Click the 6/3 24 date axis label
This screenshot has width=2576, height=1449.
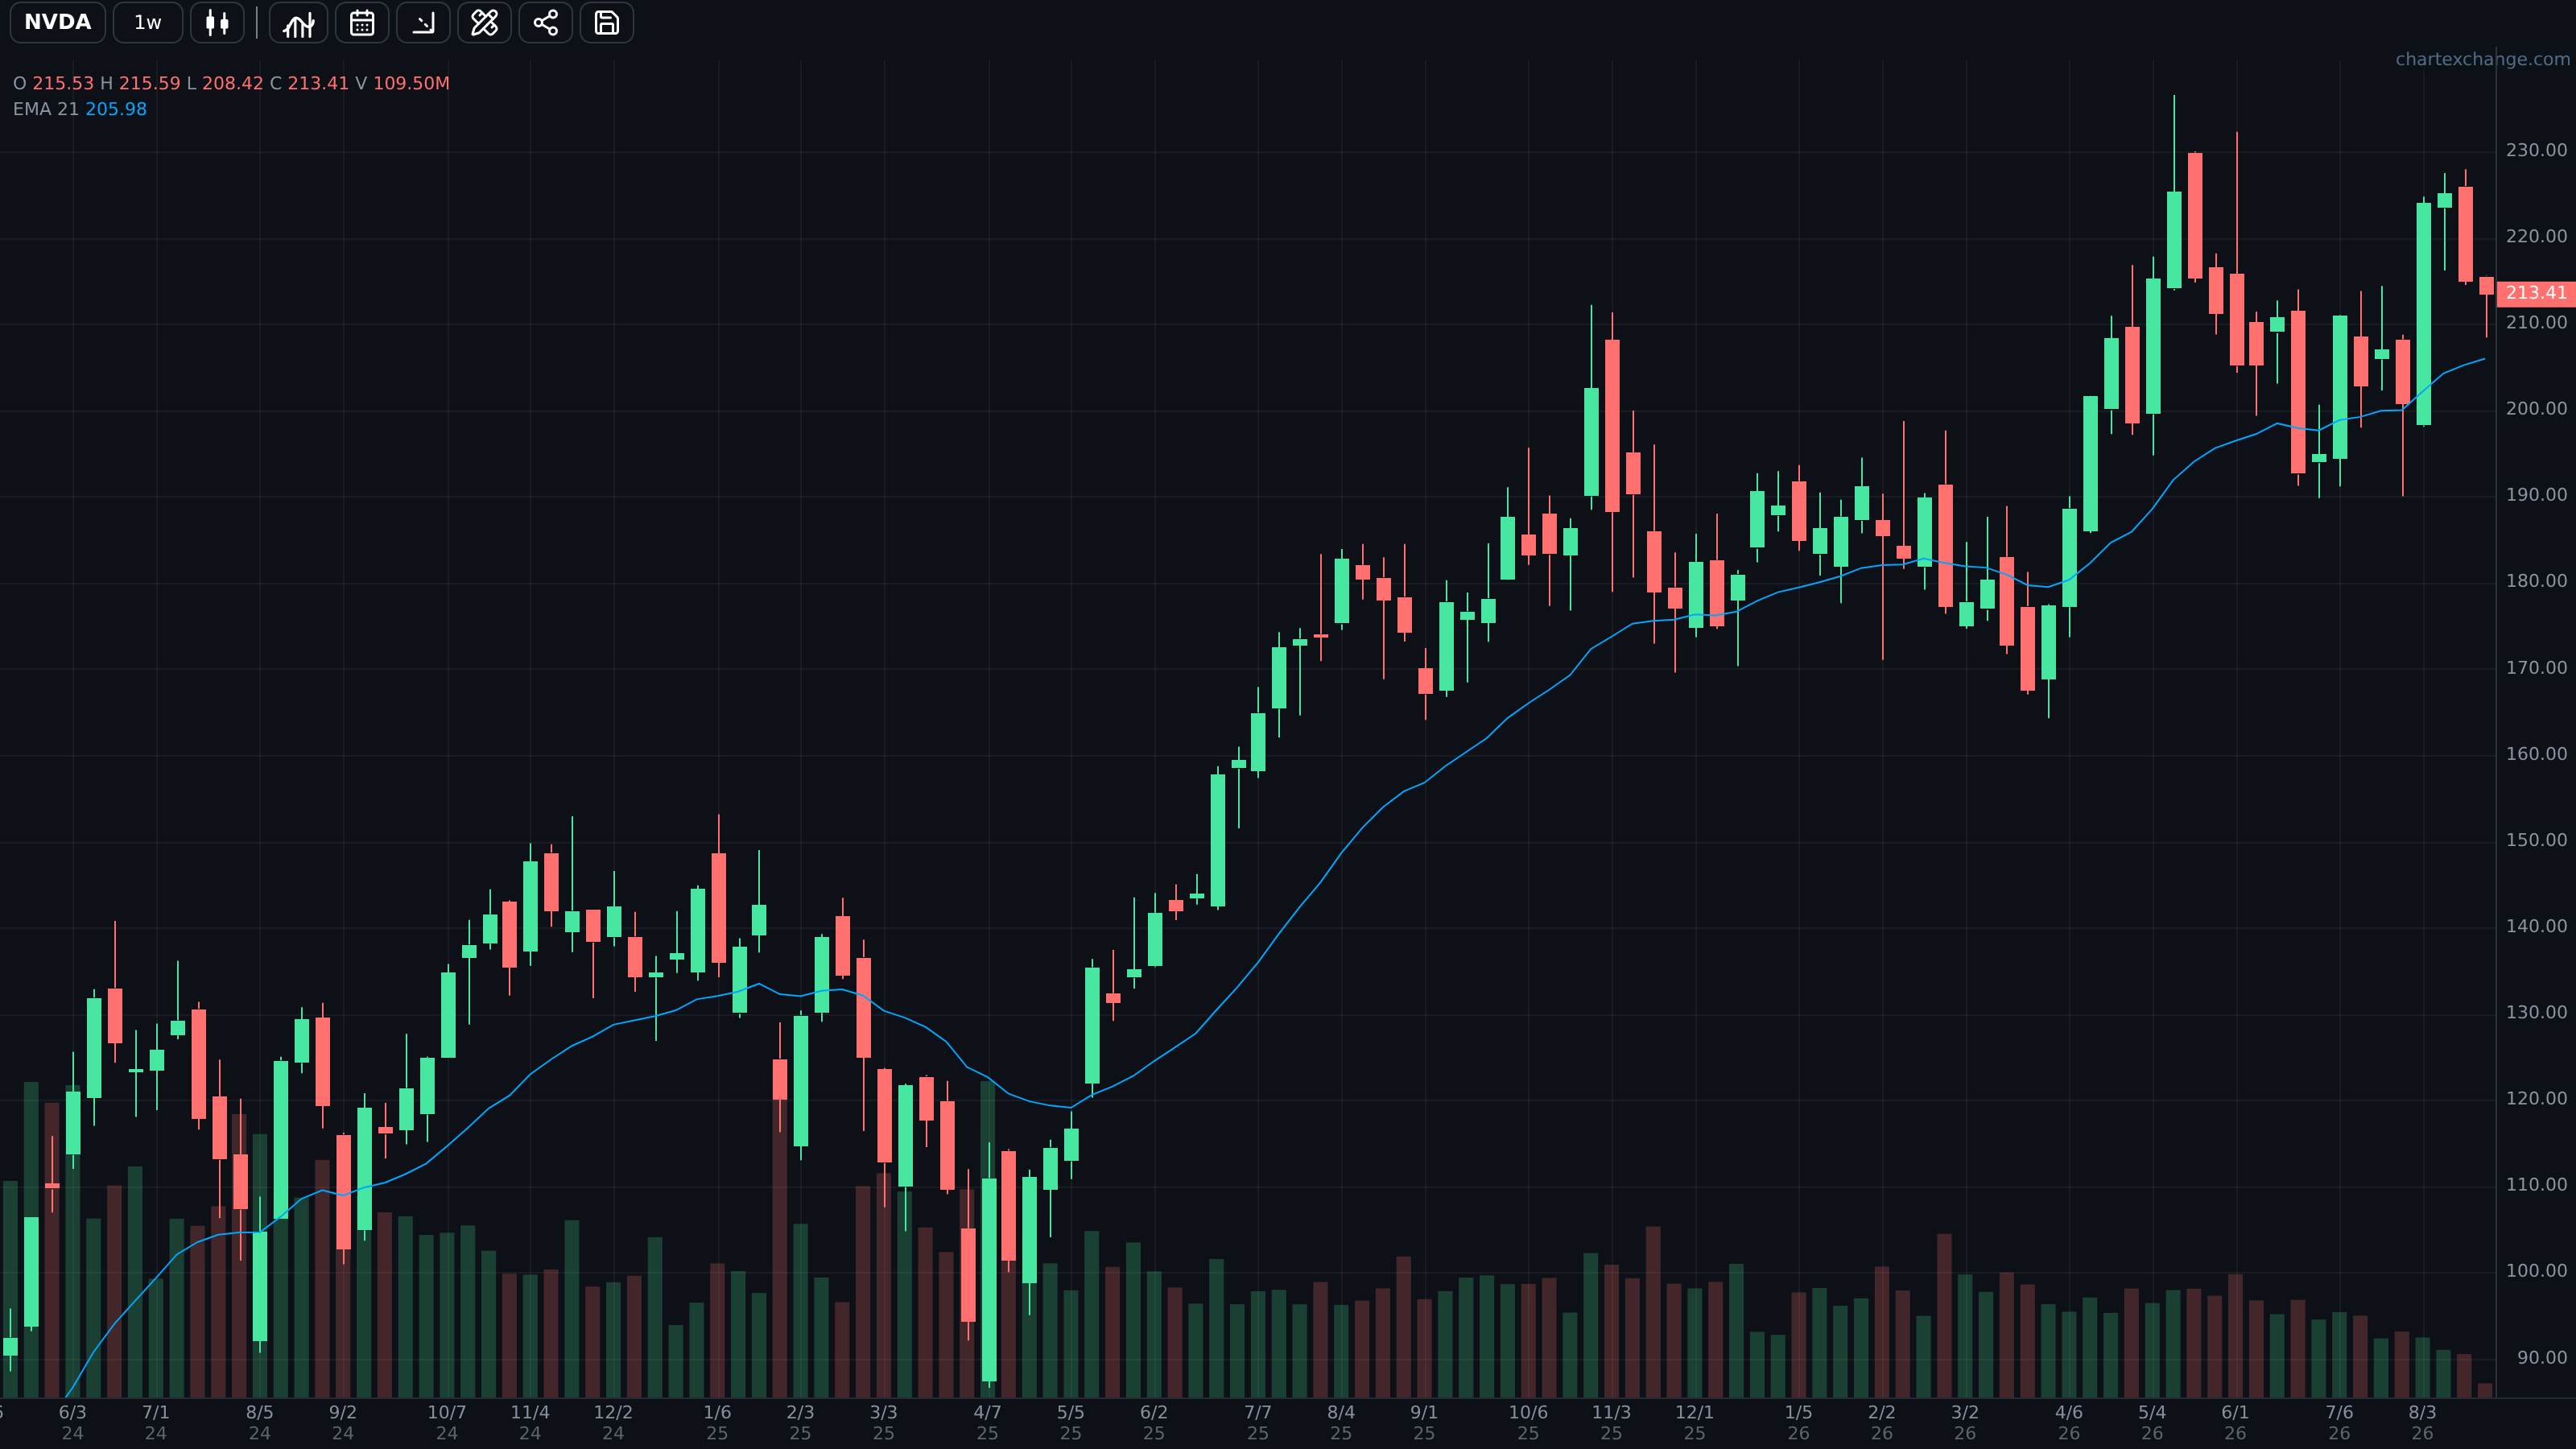pyautogui.click(x=72, y=1422)
